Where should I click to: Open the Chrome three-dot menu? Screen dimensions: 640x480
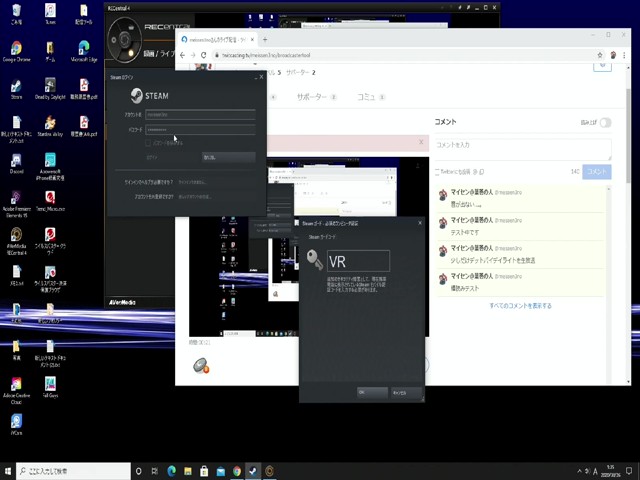[624, 55]
